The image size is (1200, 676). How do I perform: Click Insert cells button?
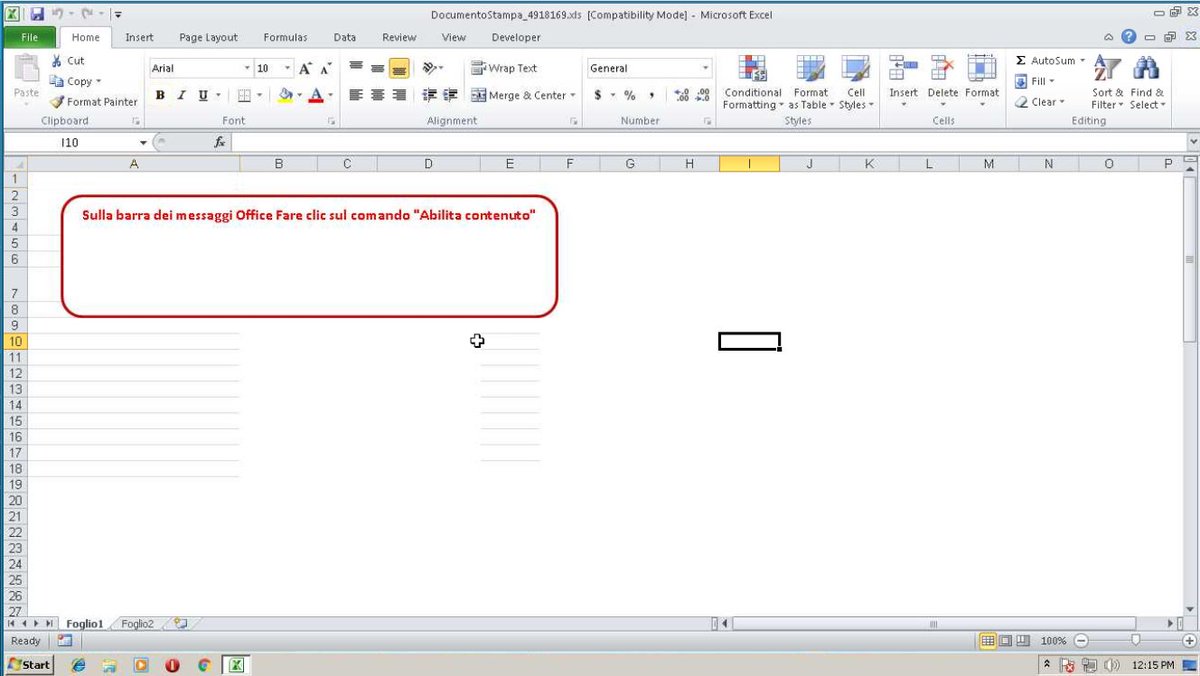903,82
